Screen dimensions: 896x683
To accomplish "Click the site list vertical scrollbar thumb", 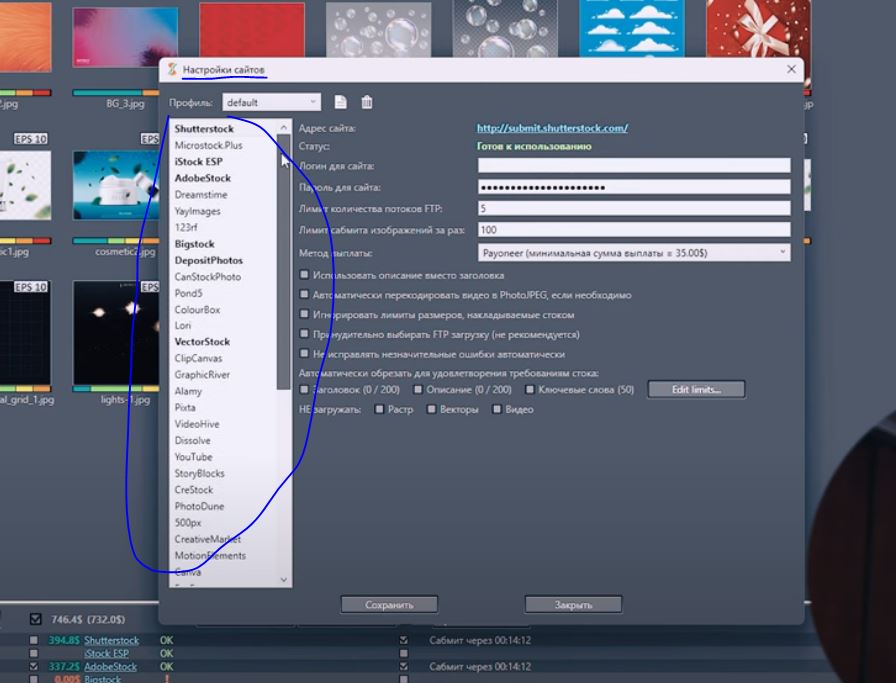I will click(283, 262).
